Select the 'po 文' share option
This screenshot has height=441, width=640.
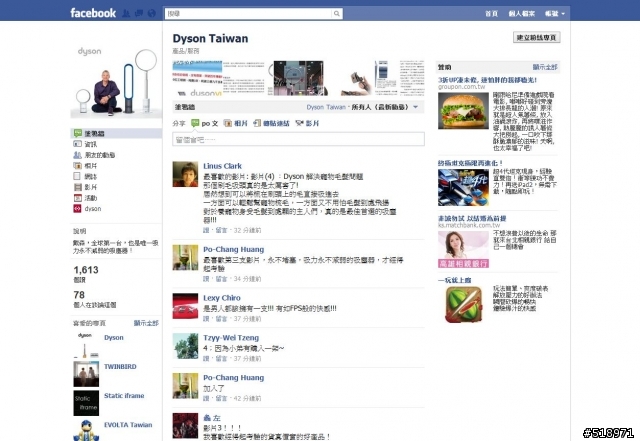click(x=205, y=123)
